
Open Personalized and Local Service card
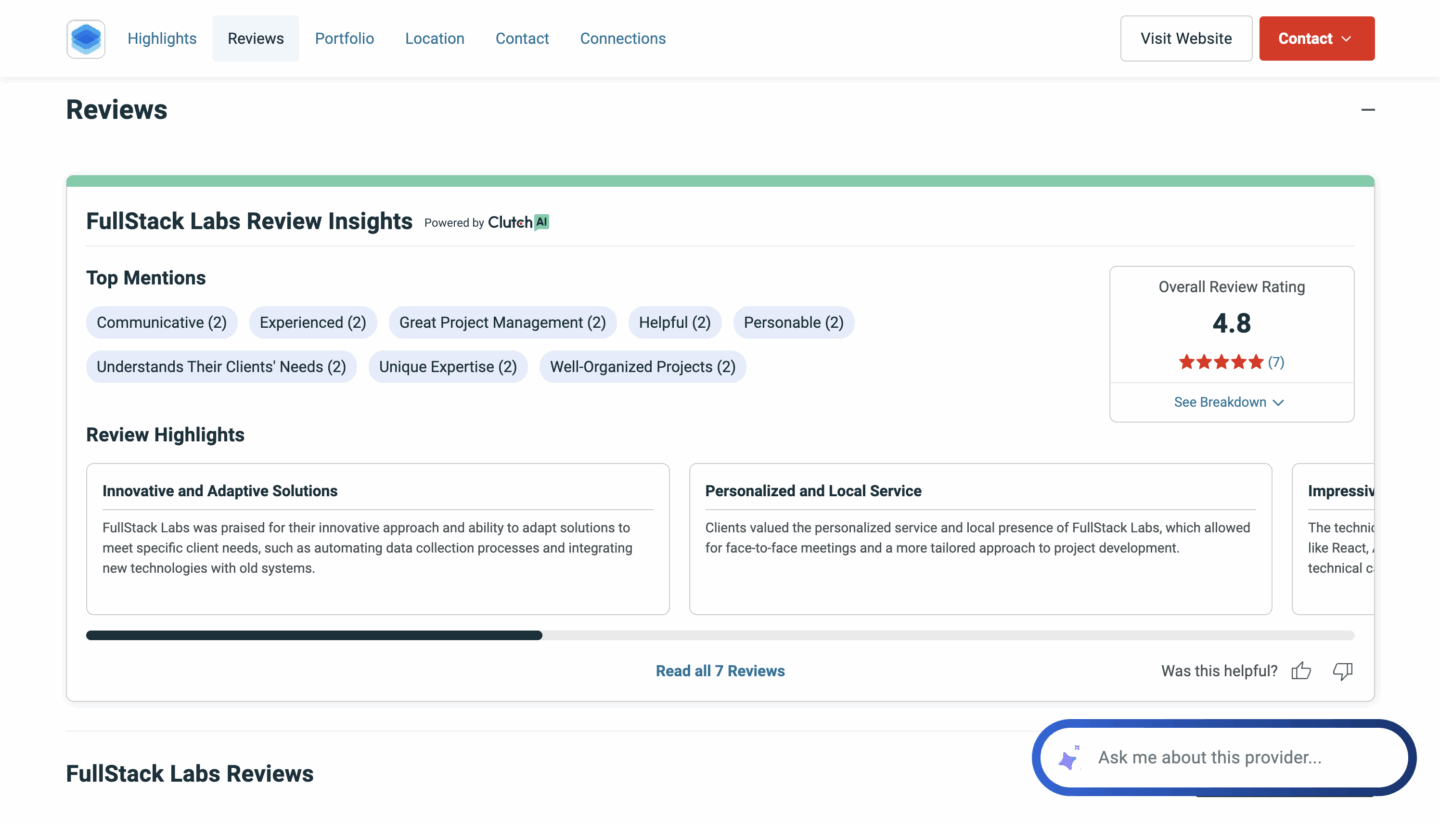pyautogui.click(x=980, y=539)
